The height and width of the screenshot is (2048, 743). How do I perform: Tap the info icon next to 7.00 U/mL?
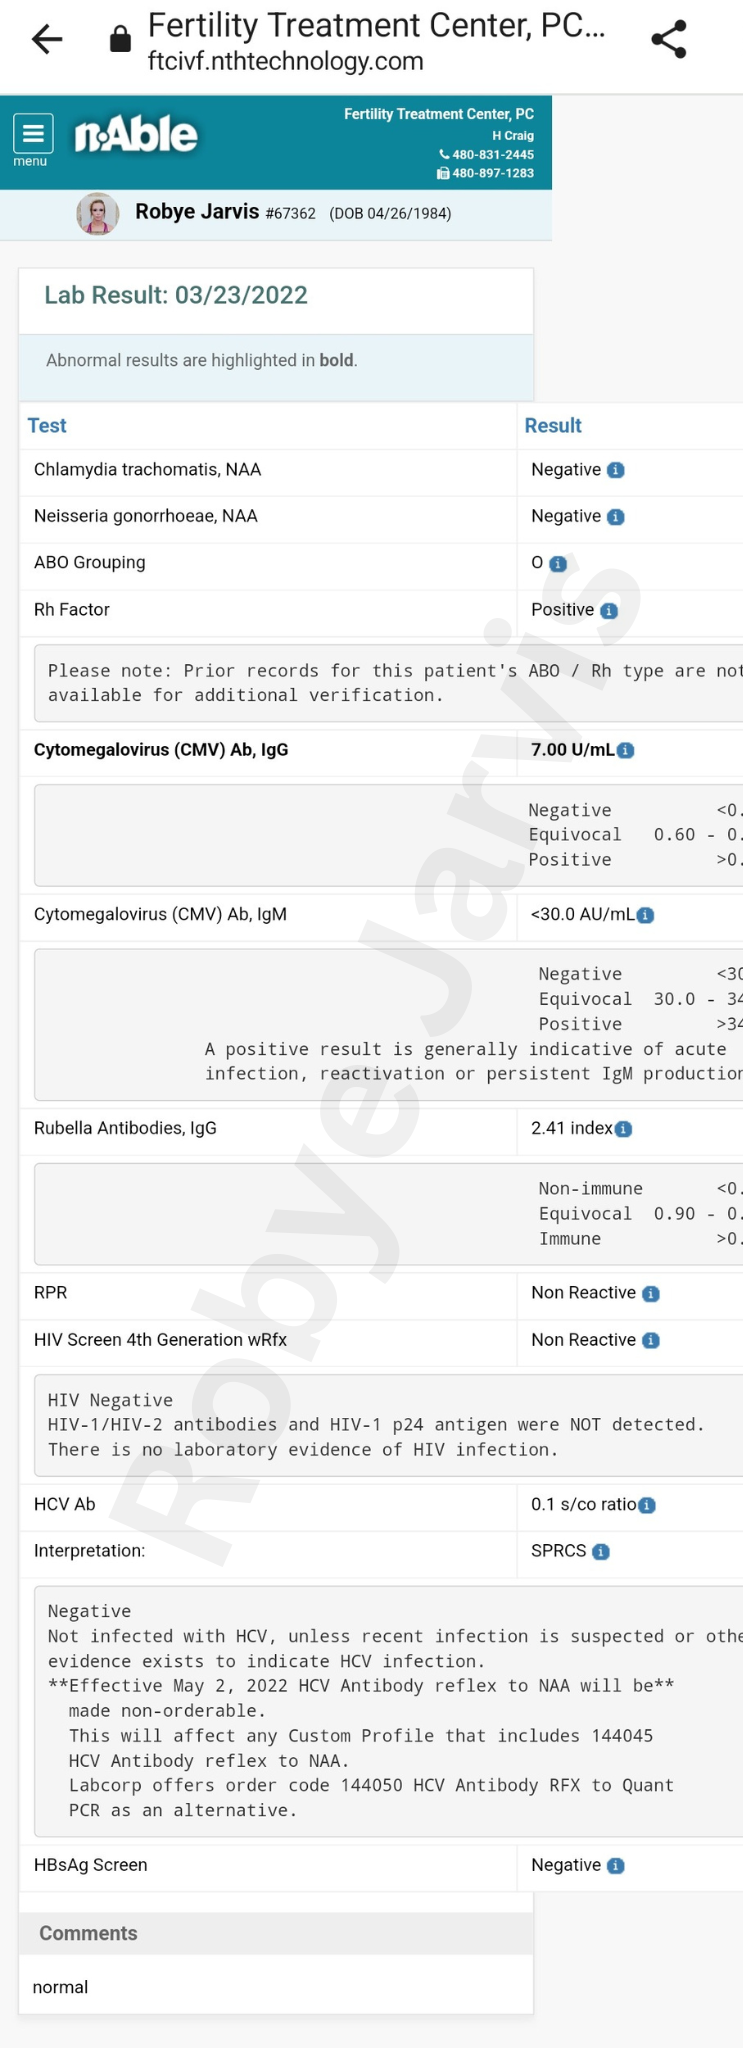(626, 751)
